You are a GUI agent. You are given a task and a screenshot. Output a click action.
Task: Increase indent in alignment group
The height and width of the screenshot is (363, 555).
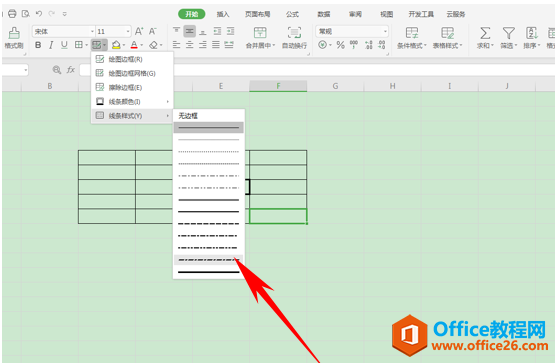tap(230, 31)
